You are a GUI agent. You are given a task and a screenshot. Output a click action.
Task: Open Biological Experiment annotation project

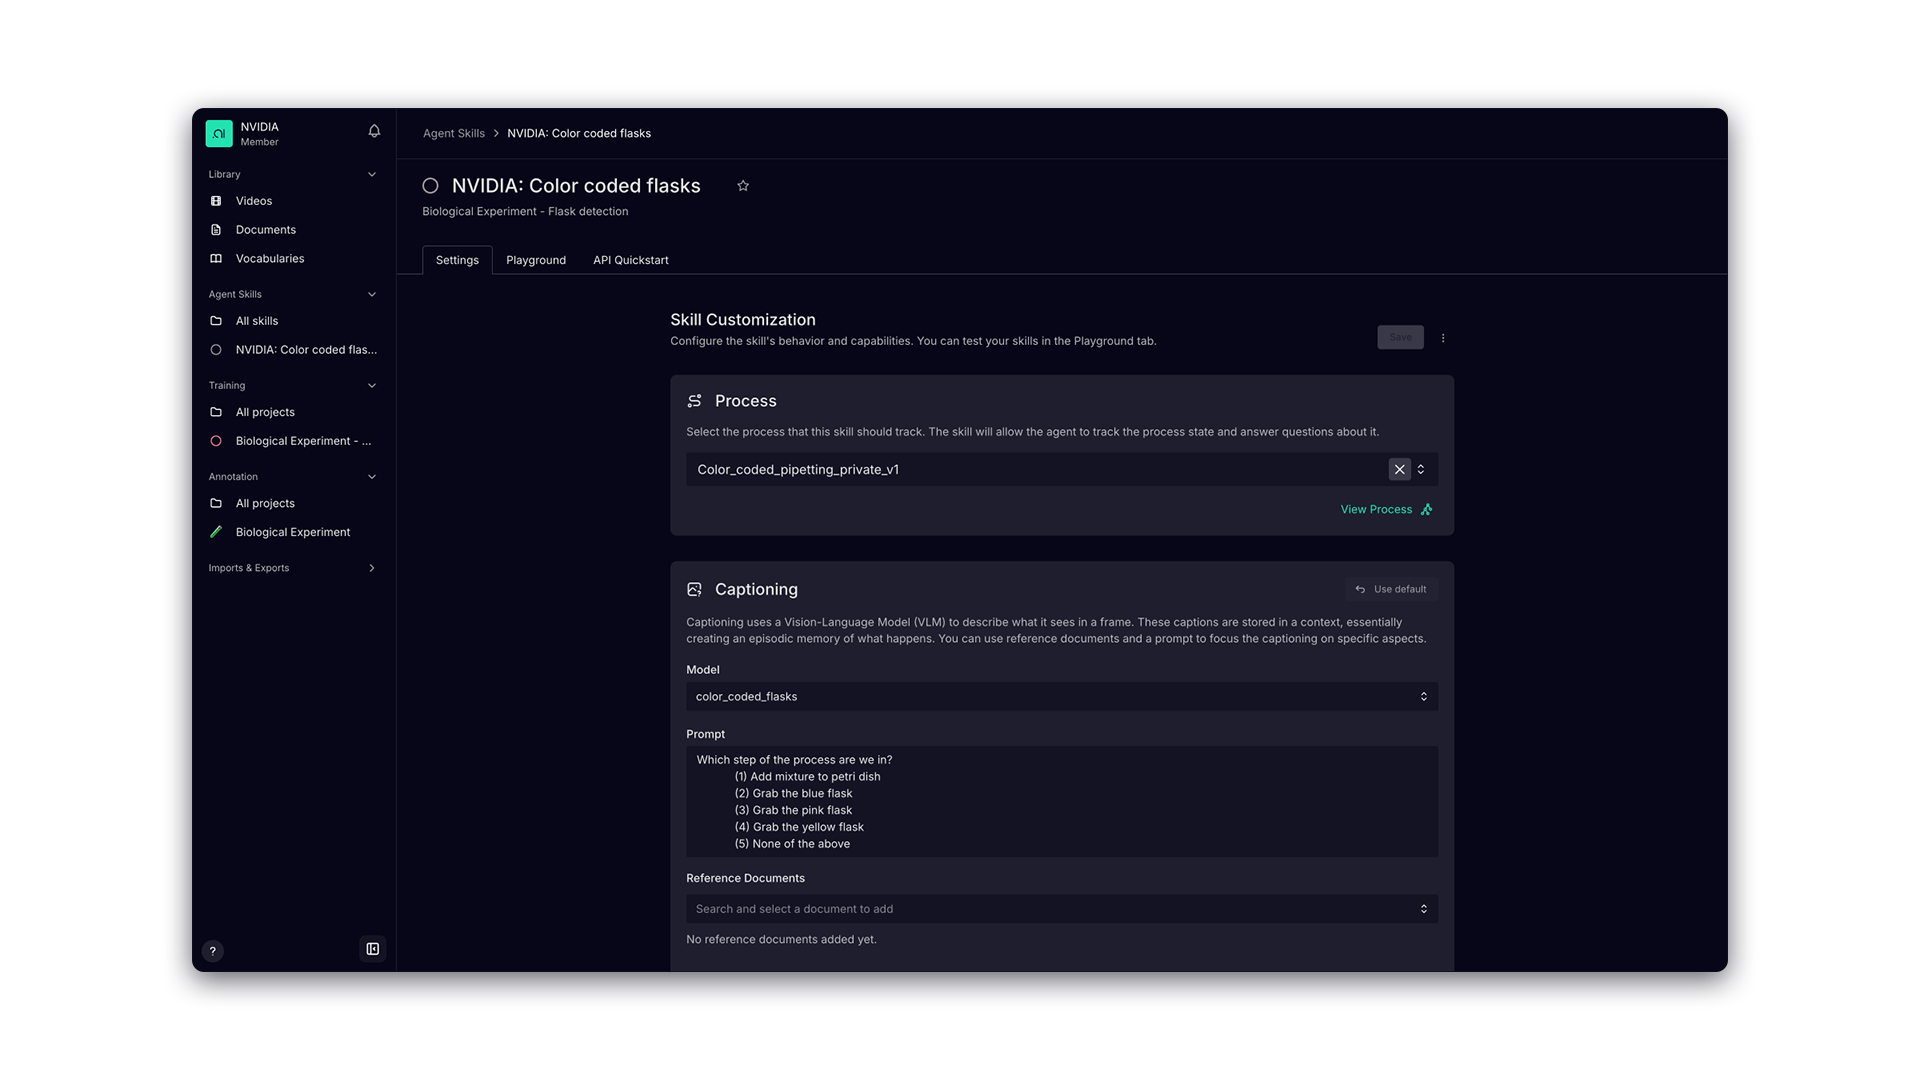[x=293, y=532]
